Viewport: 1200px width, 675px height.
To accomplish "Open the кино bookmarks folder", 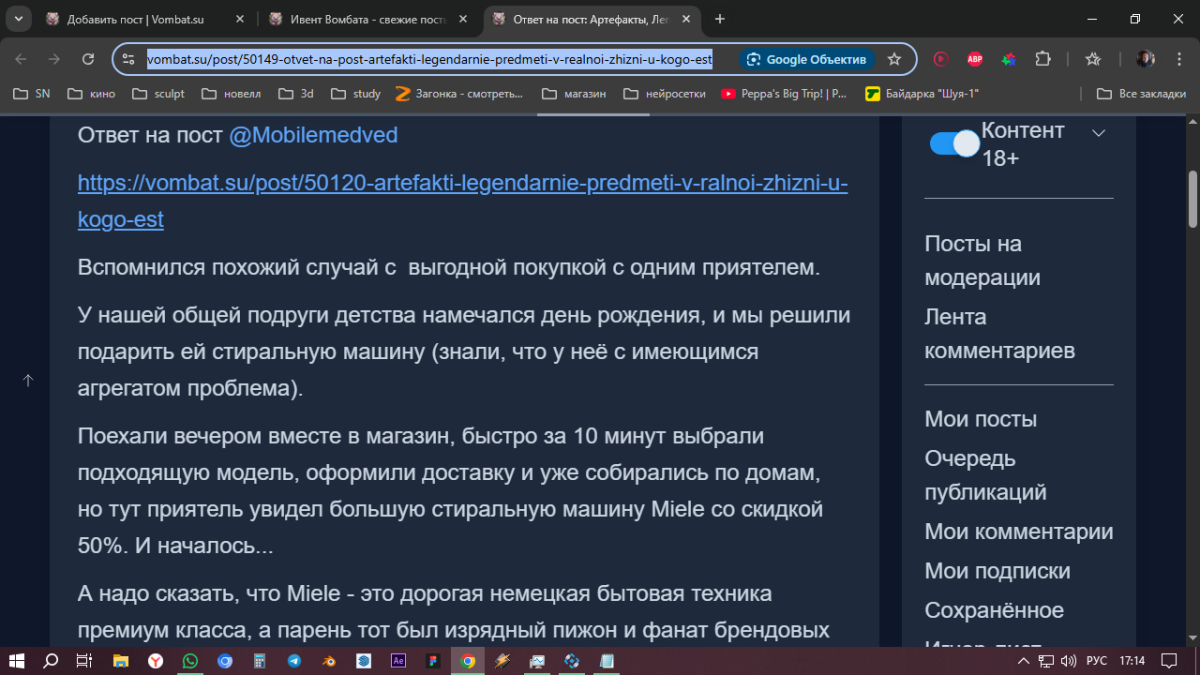I will click(91, 94).
